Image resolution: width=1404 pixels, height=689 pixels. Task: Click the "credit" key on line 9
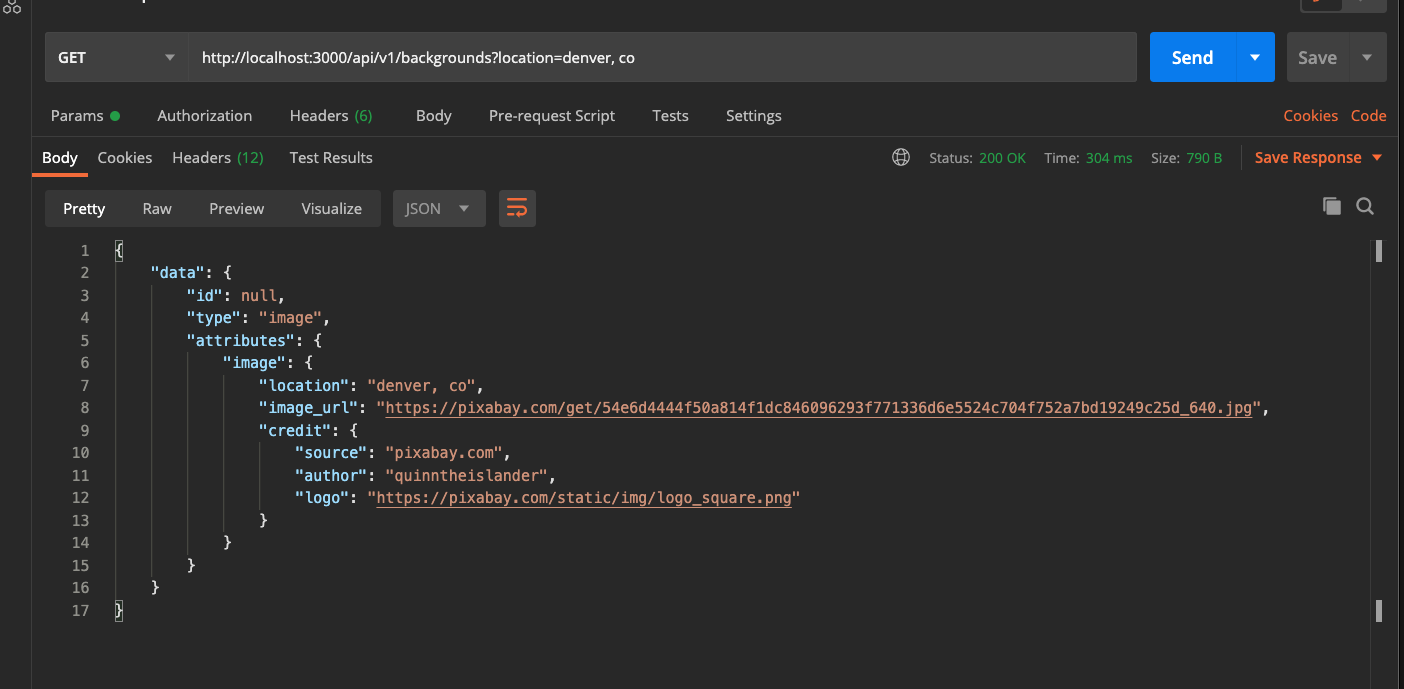point(293,430)
